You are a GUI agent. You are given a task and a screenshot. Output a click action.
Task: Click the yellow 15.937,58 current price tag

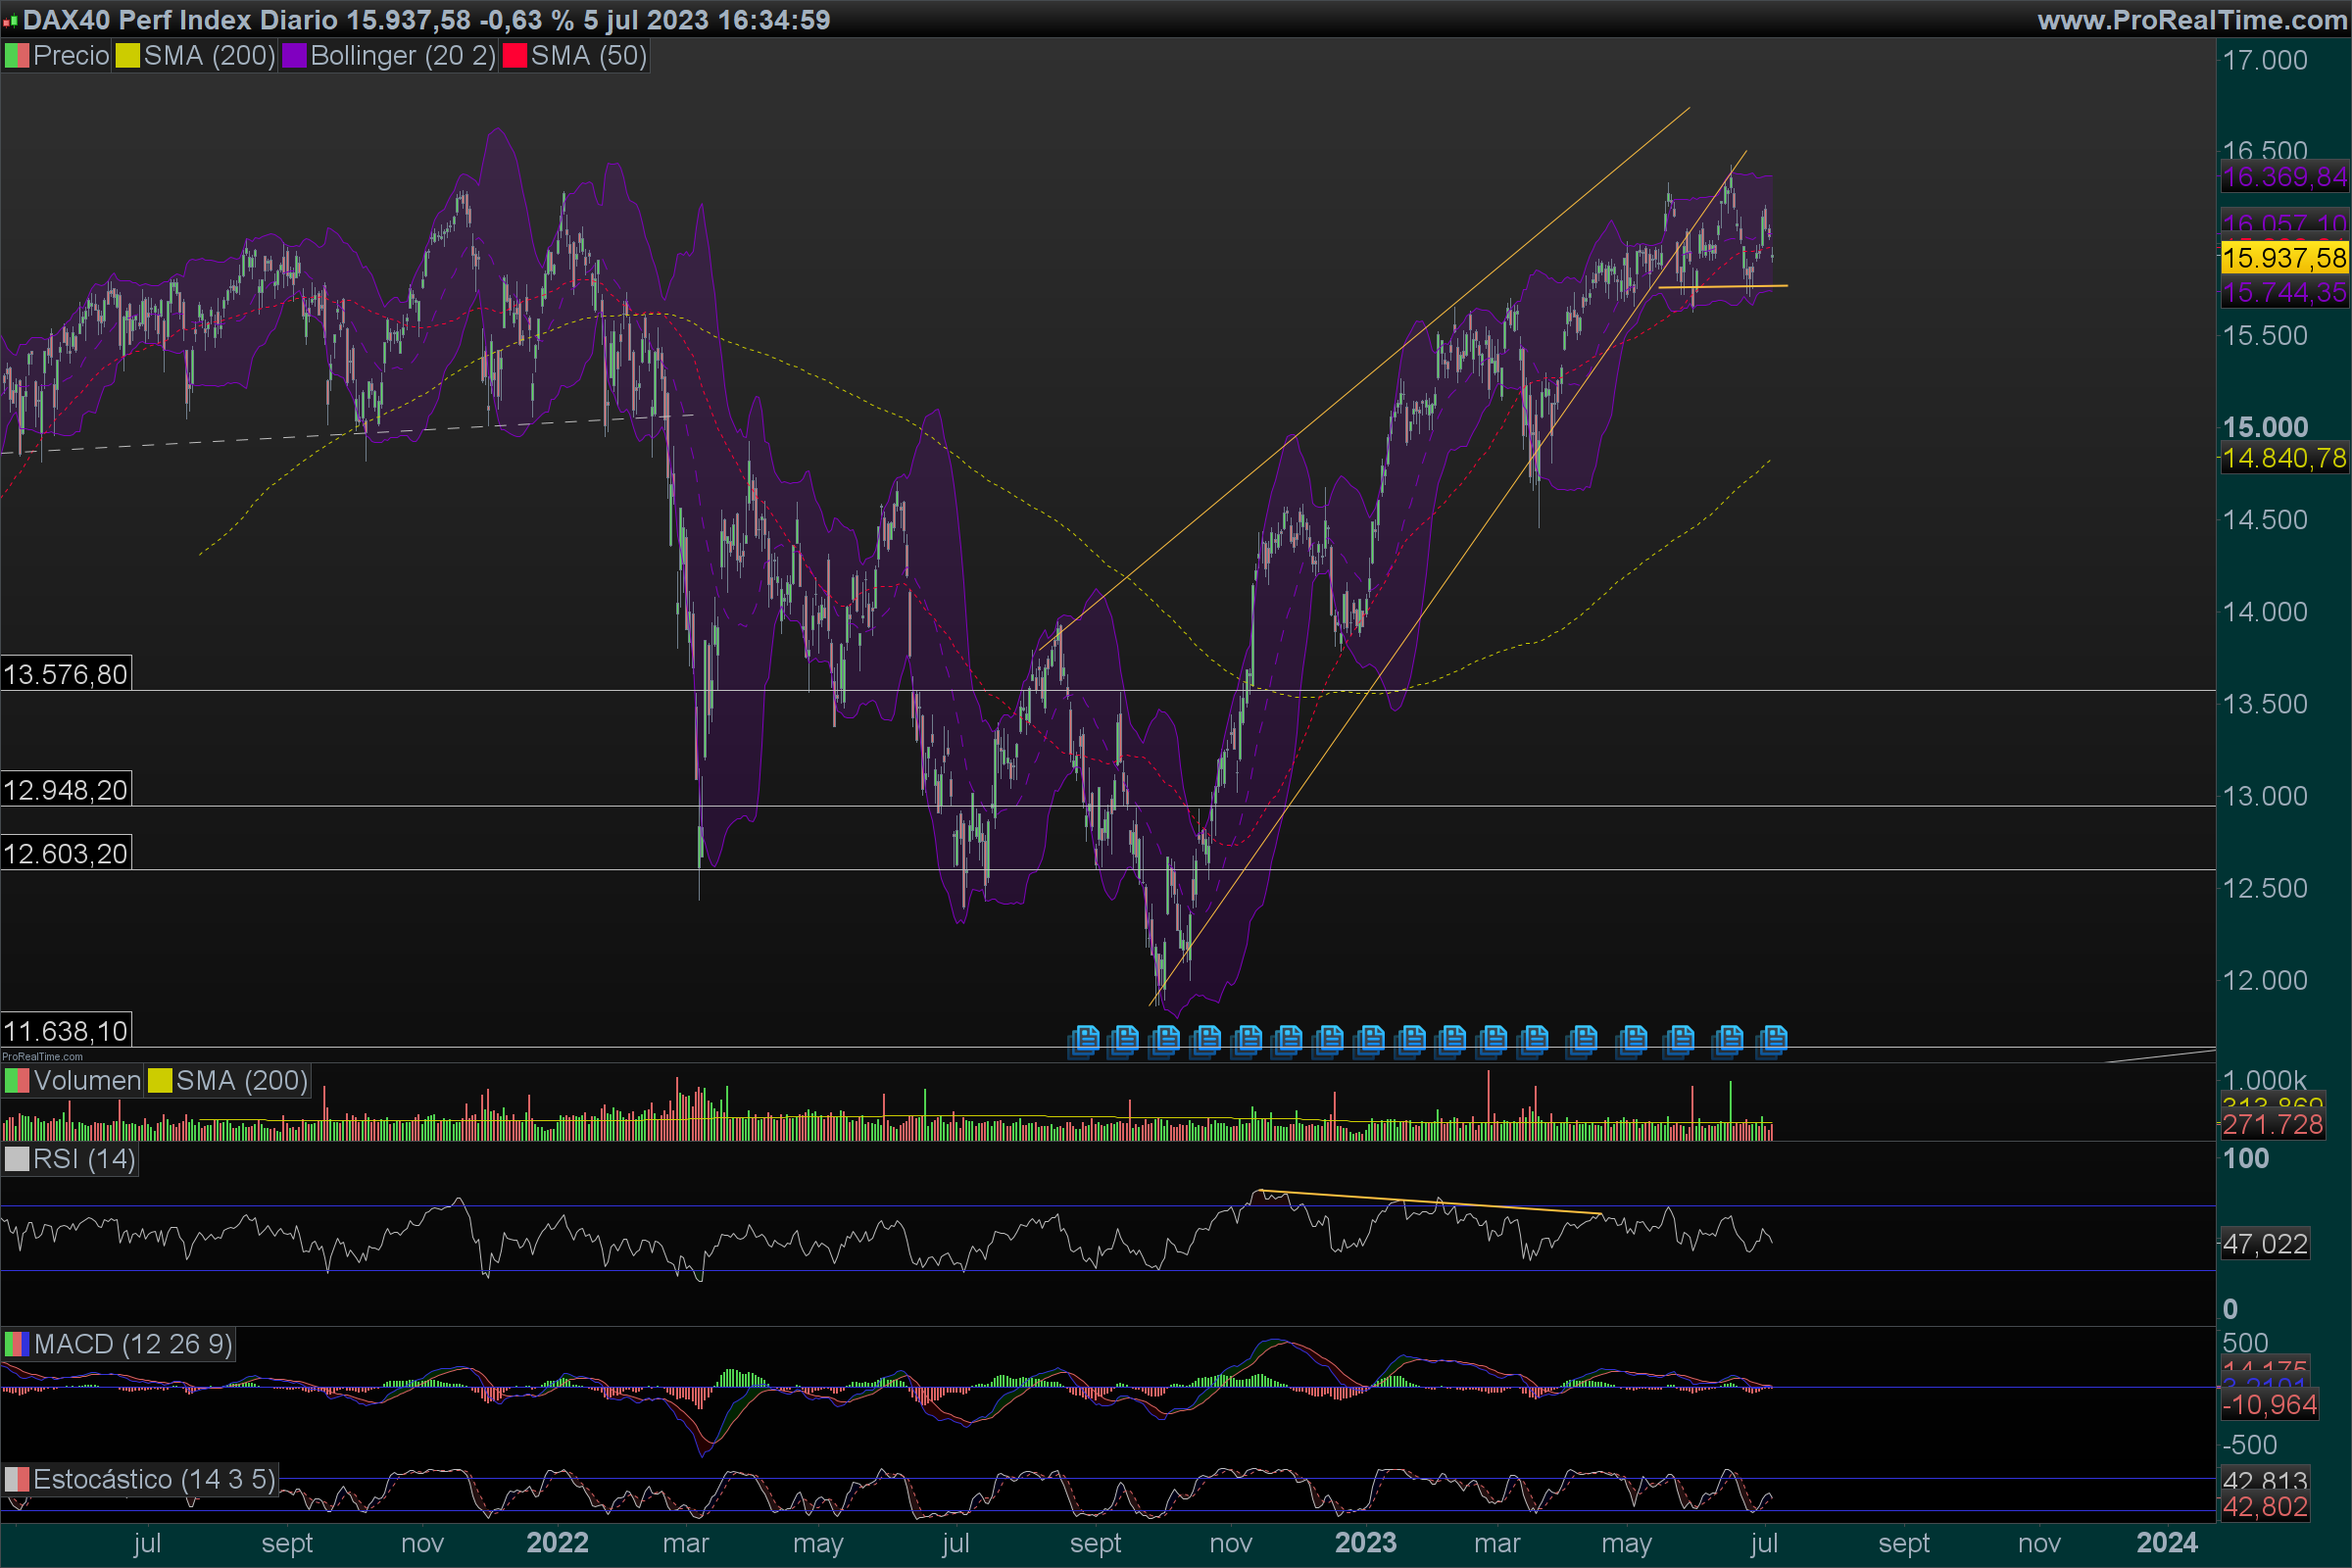tap(2284, 258)
